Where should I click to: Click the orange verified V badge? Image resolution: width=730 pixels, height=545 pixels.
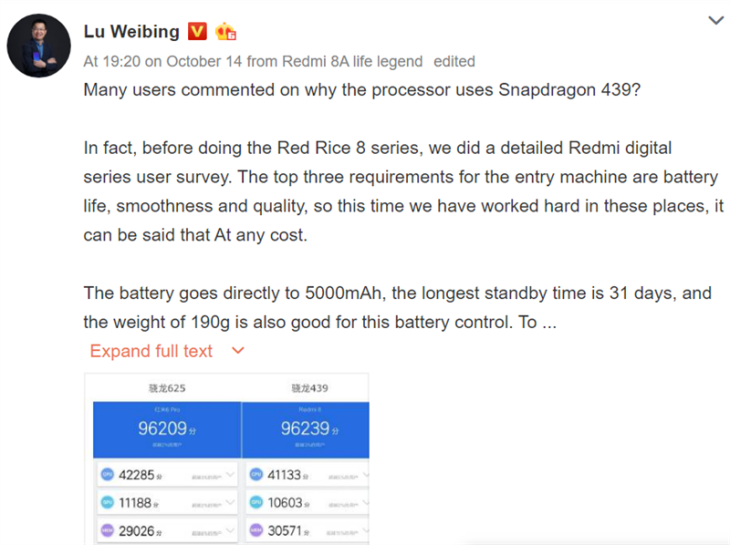click(198, 32)
